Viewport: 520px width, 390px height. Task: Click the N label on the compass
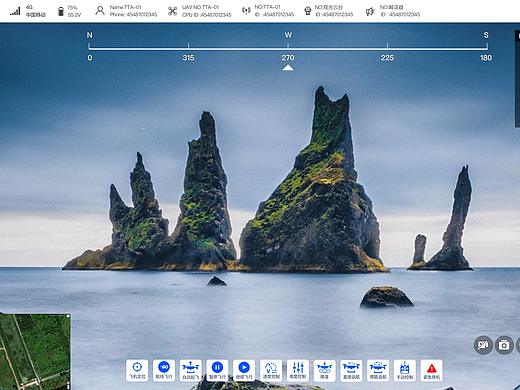[x=89, y=35]
